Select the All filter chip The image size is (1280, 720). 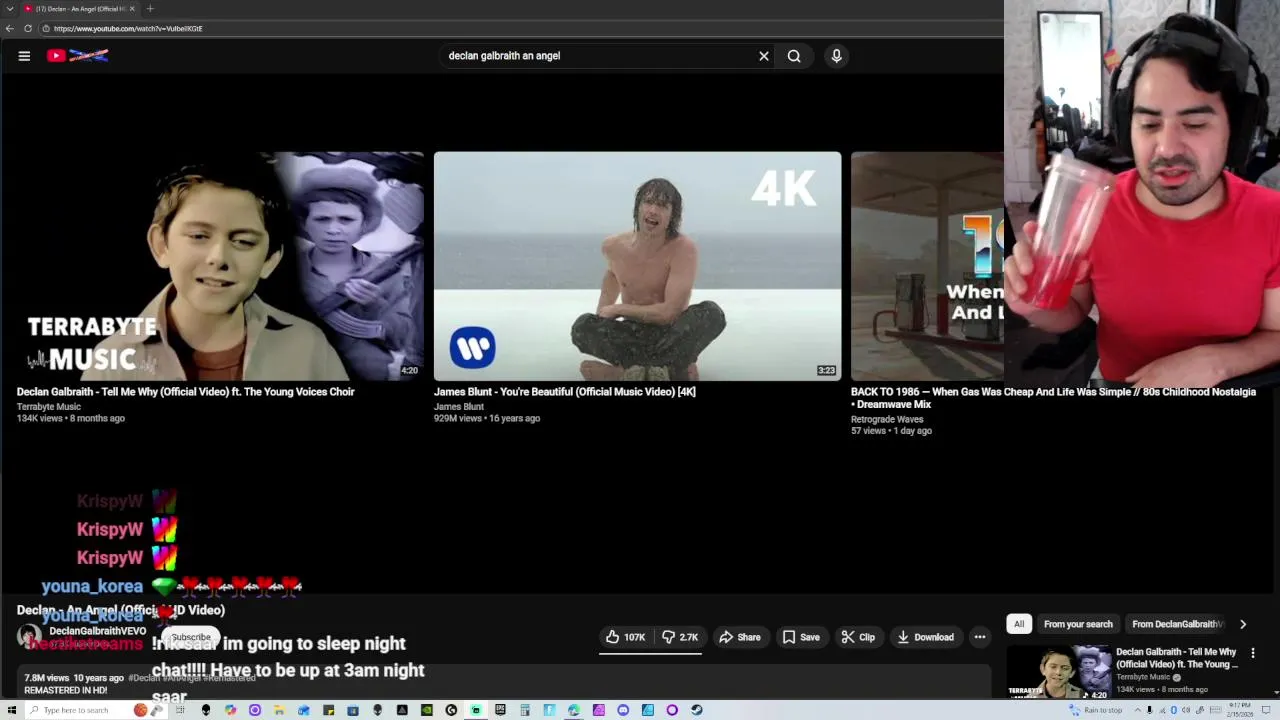click(1019, 624)
